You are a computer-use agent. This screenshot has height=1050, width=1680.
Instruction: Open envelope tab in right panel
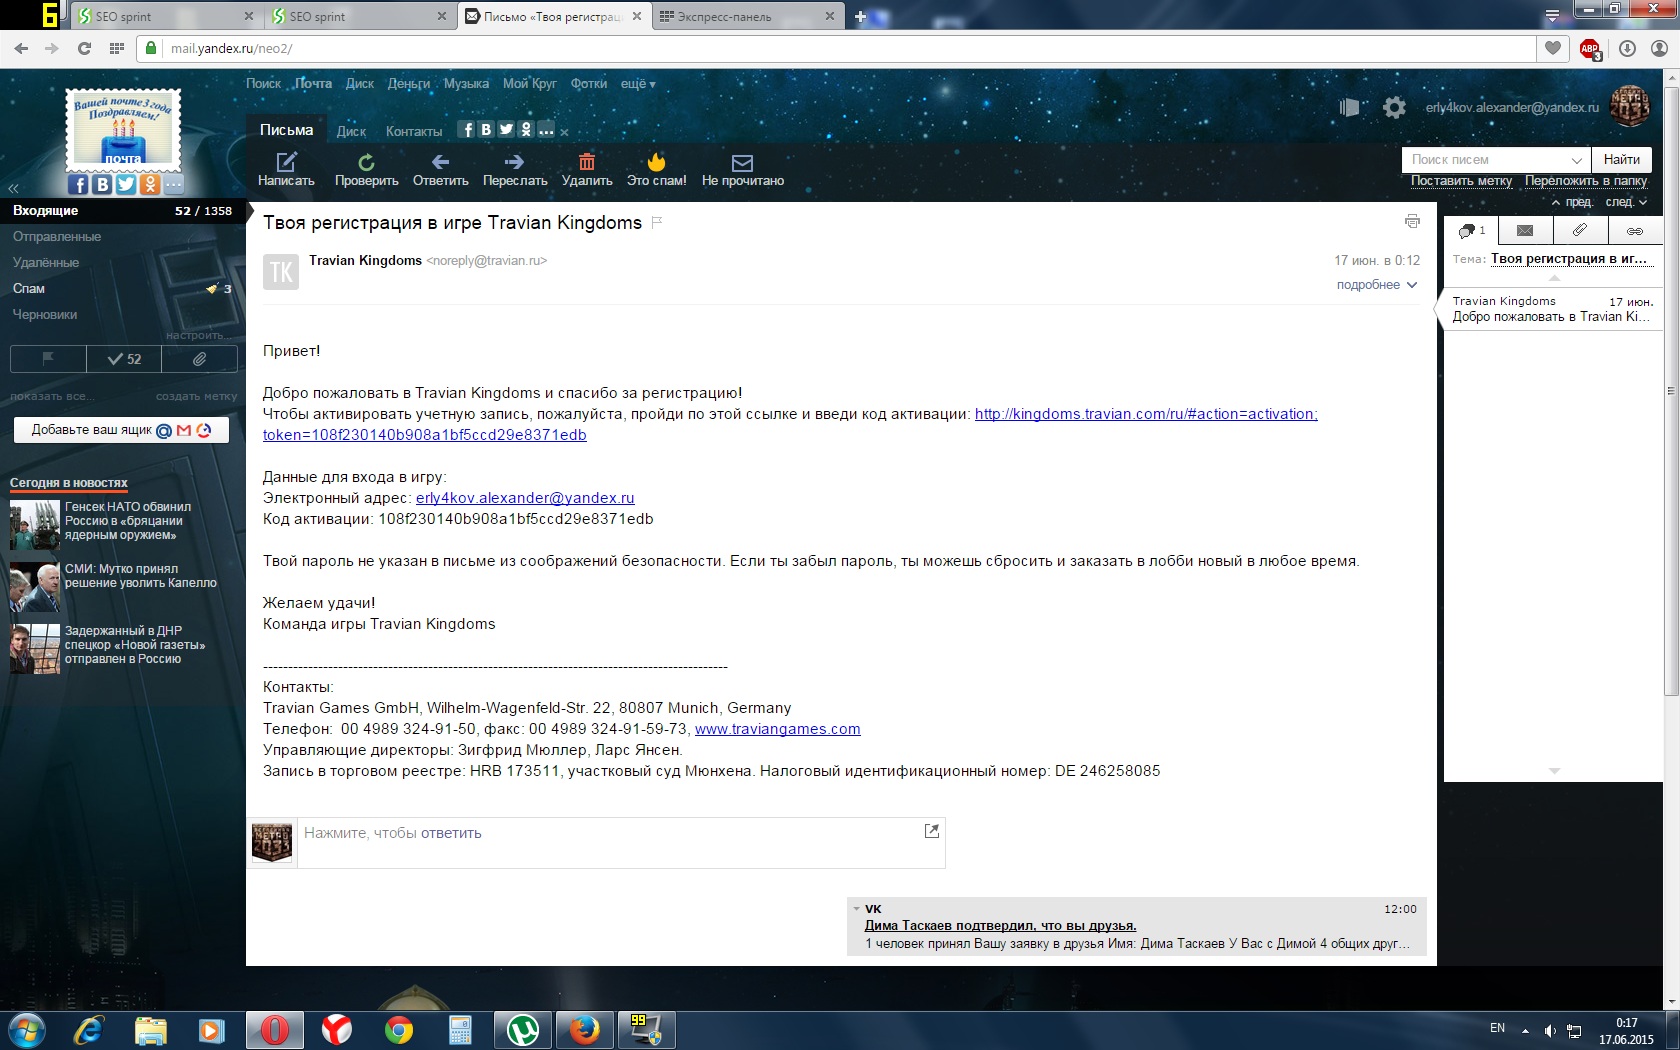pos(1525,230)
